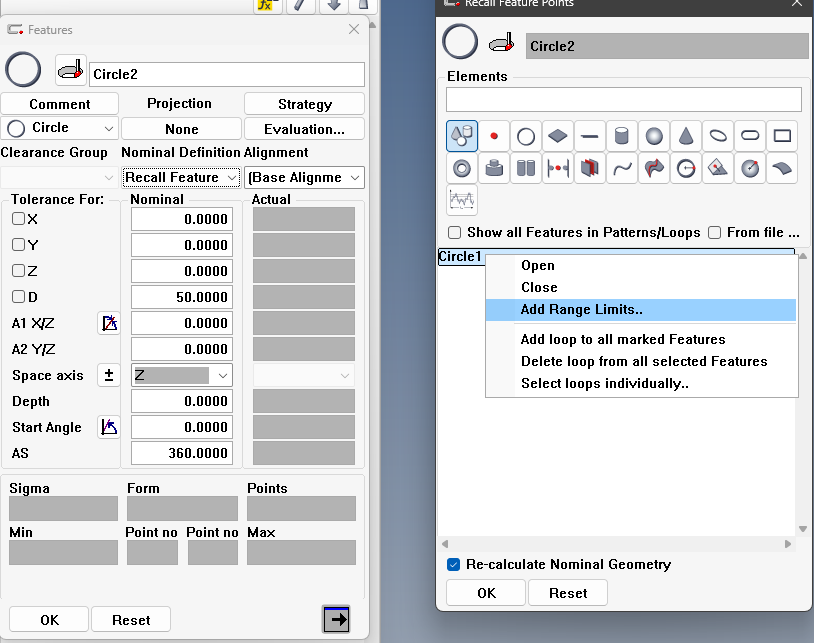Click the D nominal value field
Screen dimensions: 814x643
tap(182, 297)
